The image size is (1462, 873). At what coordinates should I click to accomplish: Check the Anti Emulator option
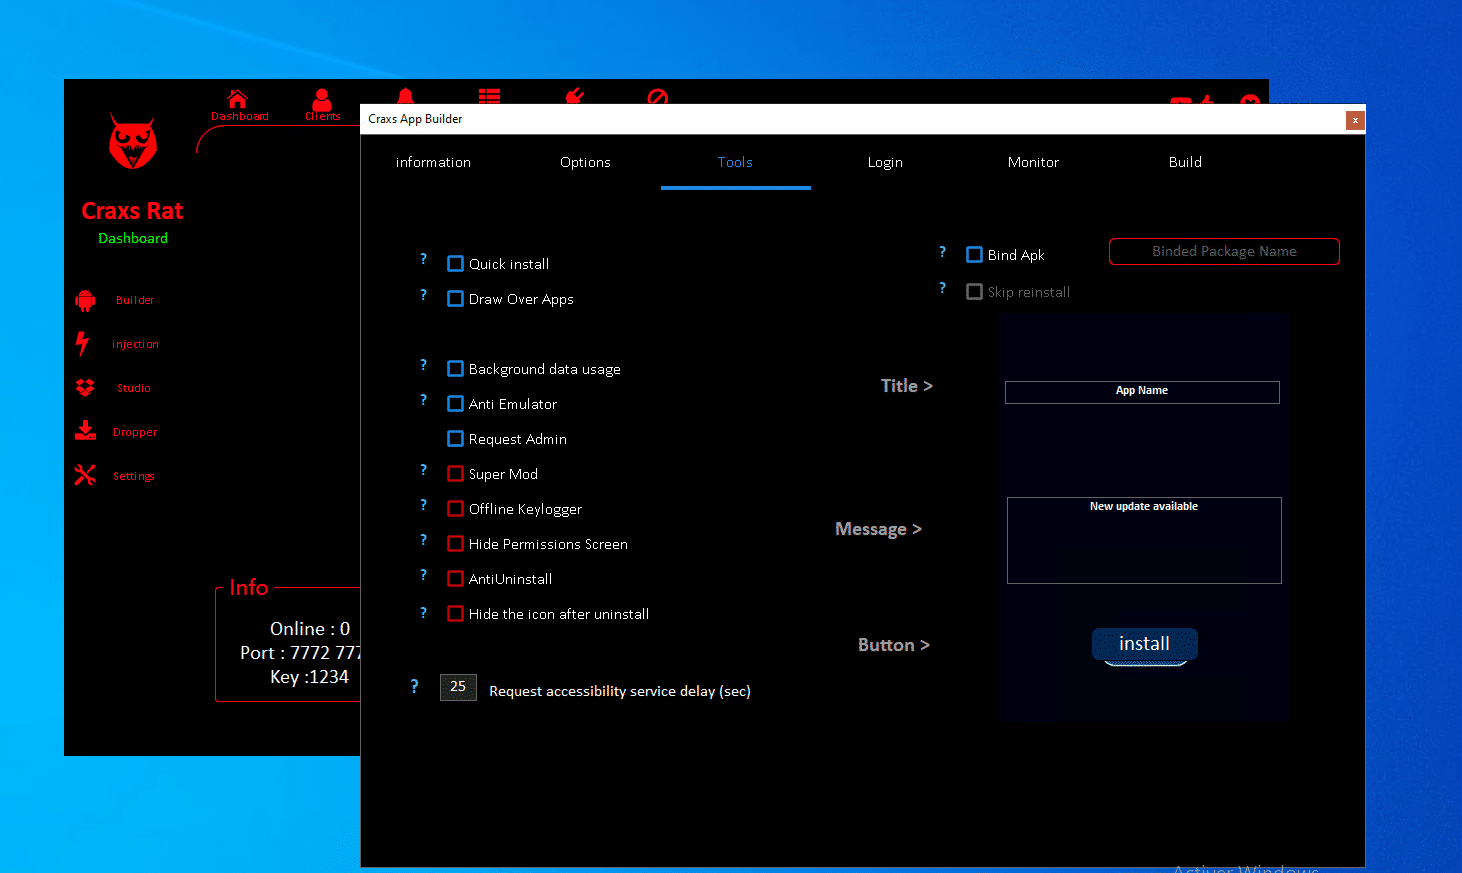point(455,404)
